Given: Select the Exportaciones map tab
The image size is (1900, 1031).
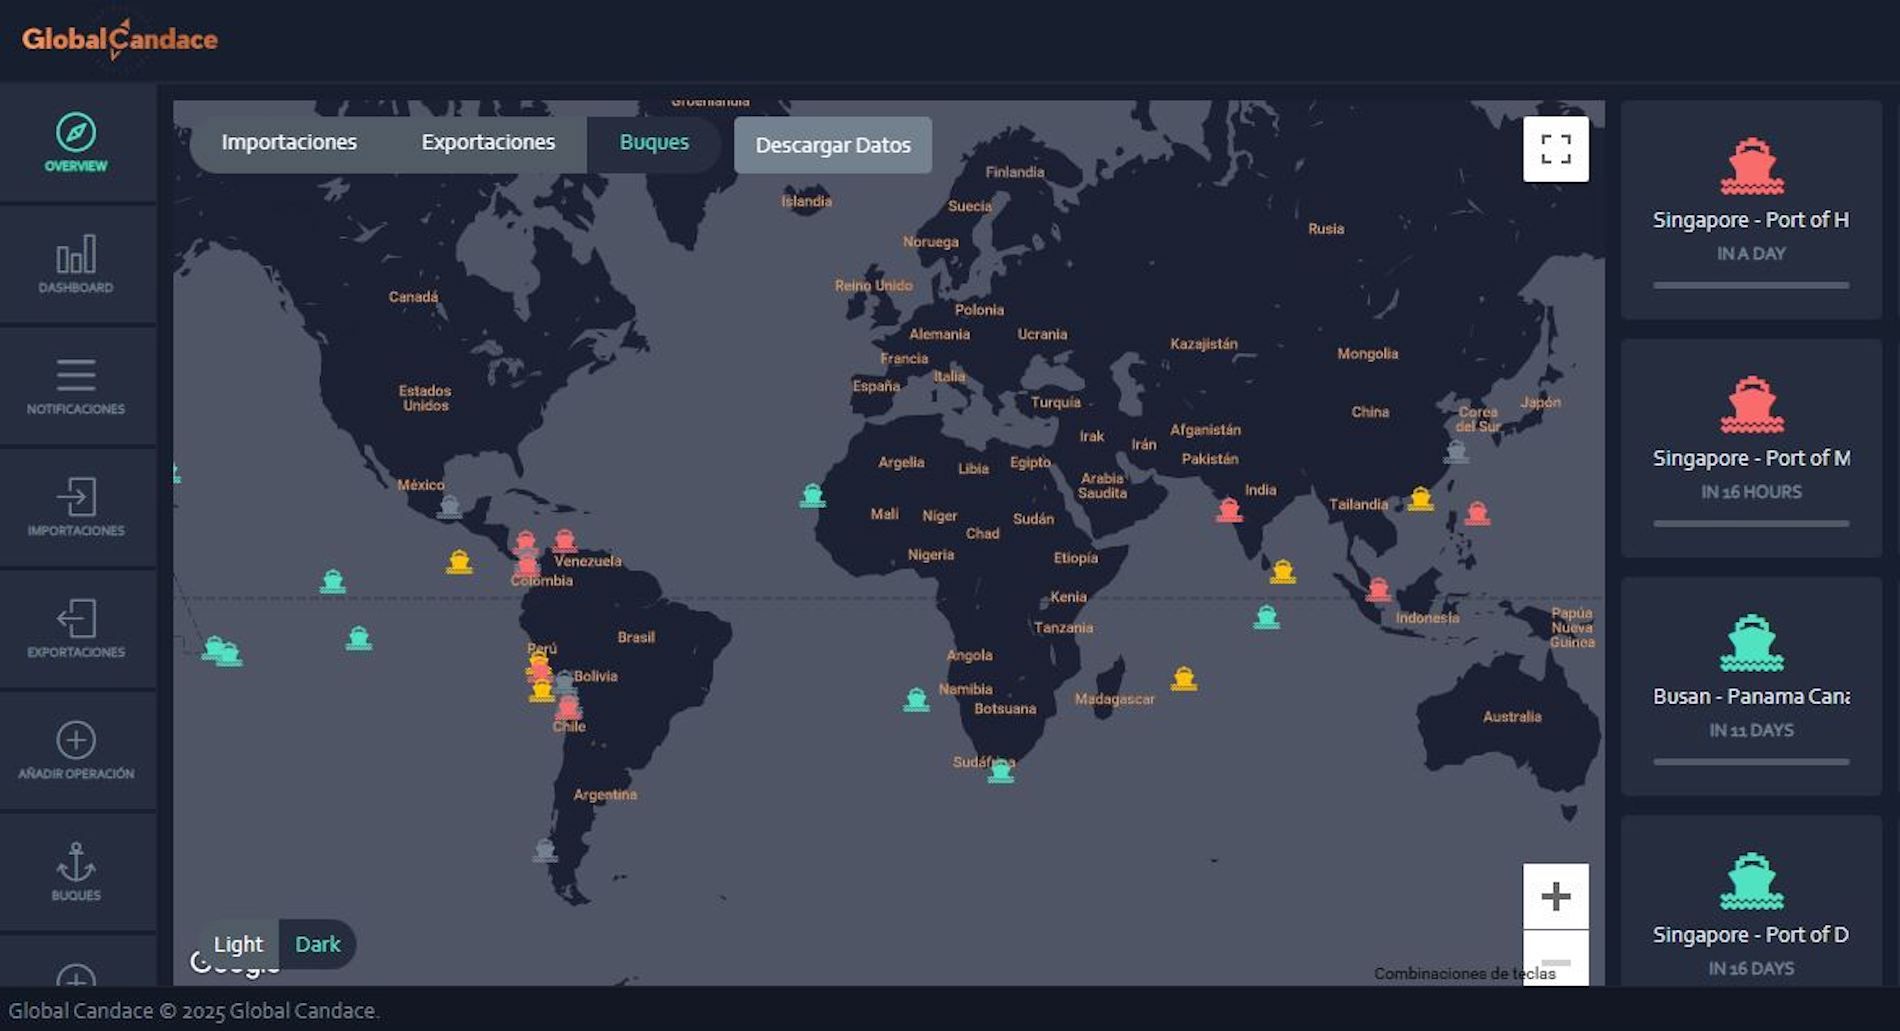Looking at the screenshot, I should coord(488,143).
